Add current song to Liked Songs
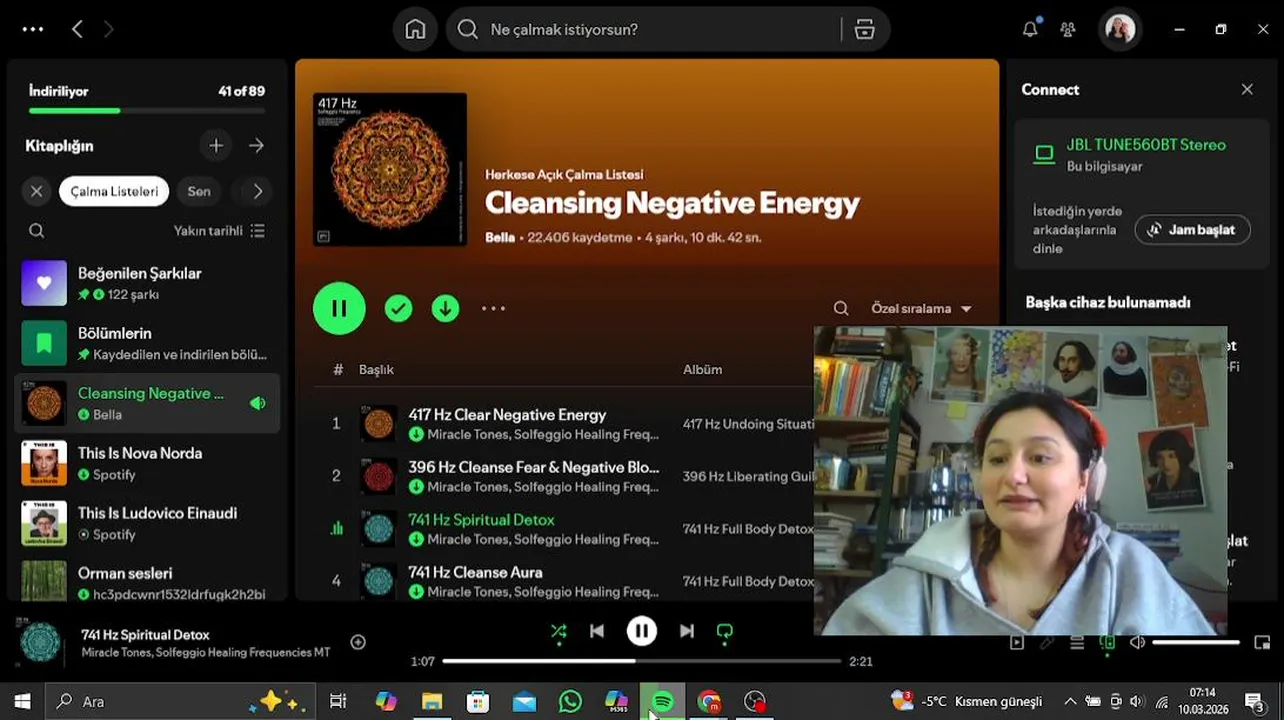 (x=358, y=642)
